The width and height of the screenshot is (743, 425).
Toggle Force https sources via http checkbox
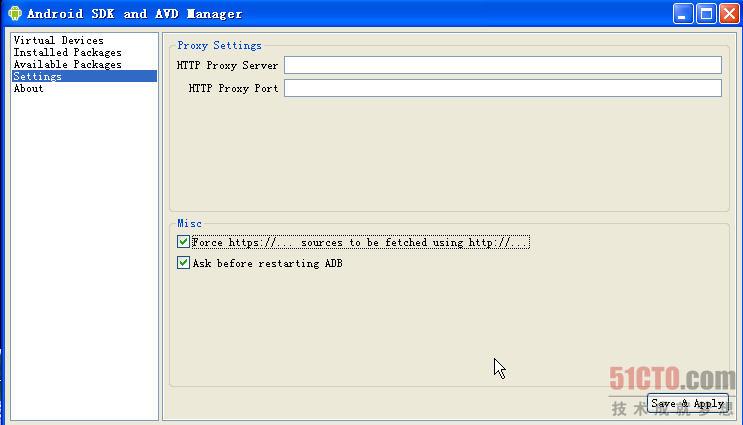click(183, 242)
